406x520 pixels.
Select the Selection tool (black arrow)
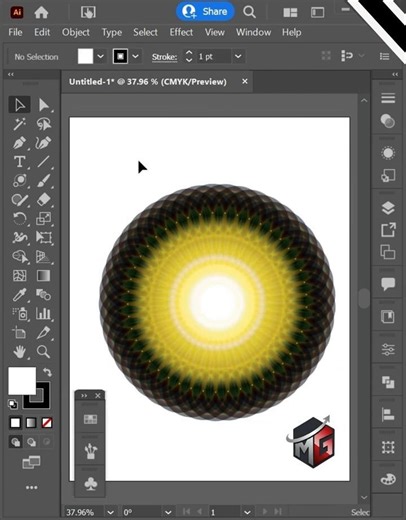pyautogui.click(x=19, y=105)
